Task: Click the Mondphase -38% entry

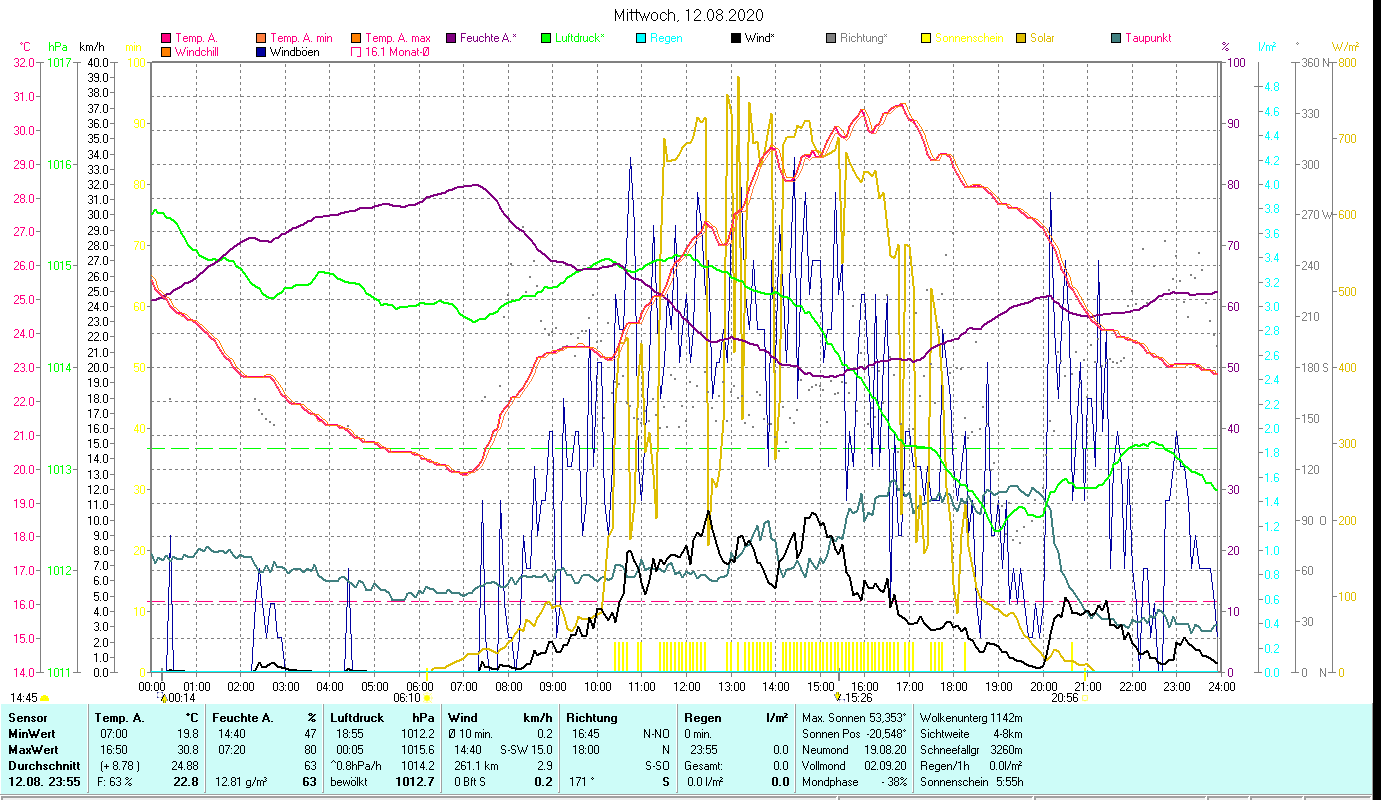Action: tap(854, 781)
